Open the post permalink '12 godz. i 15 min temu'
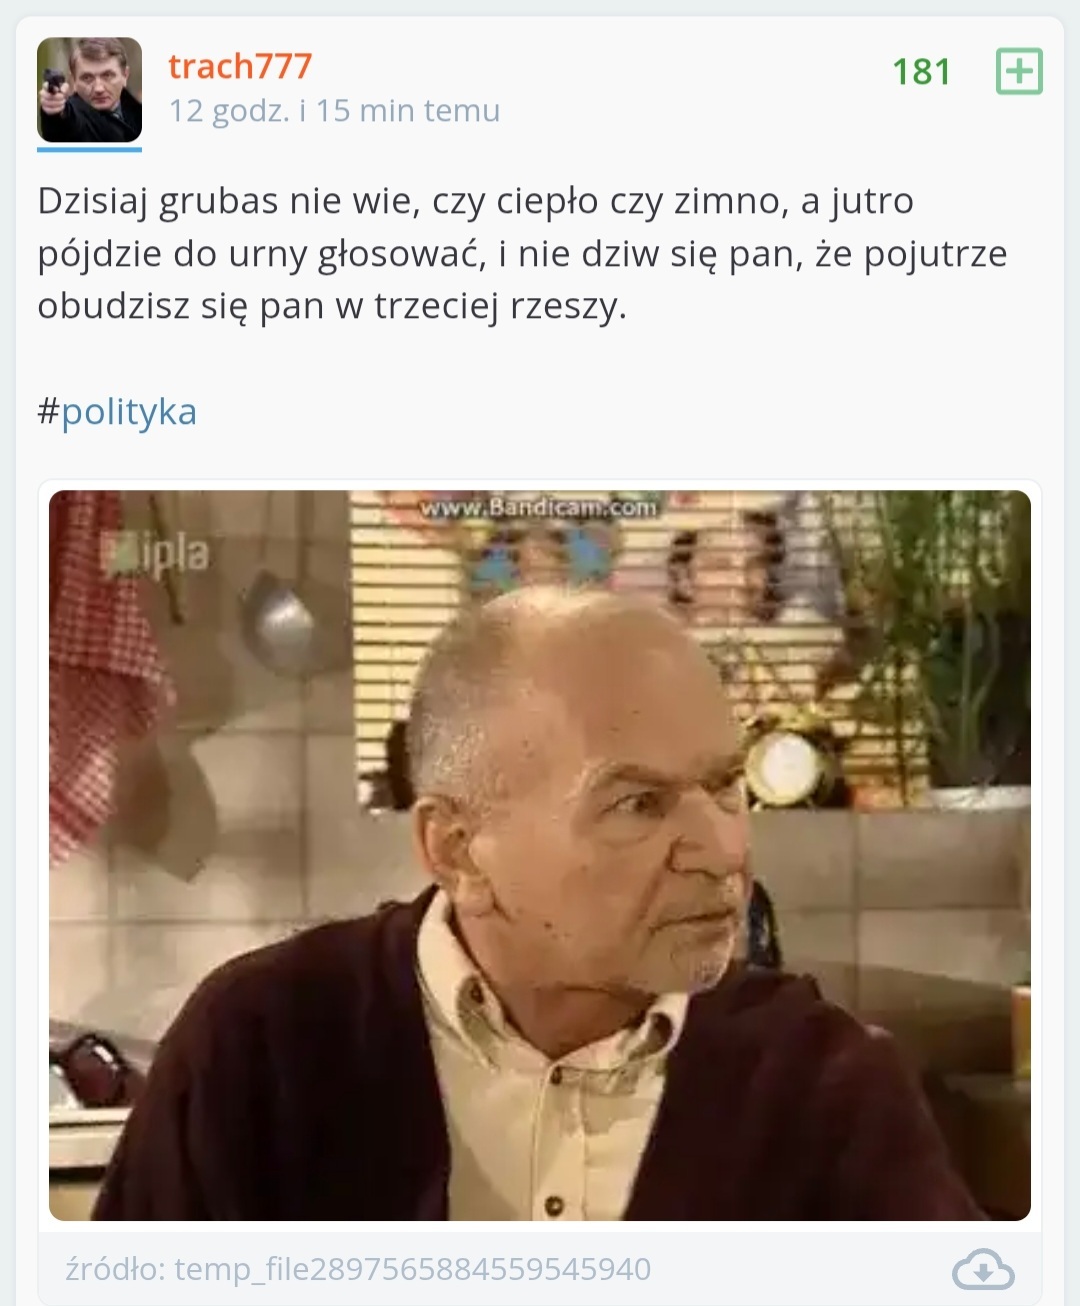Image resolution: width=1080 pixels, height=1306 pixels. [334, 110]
